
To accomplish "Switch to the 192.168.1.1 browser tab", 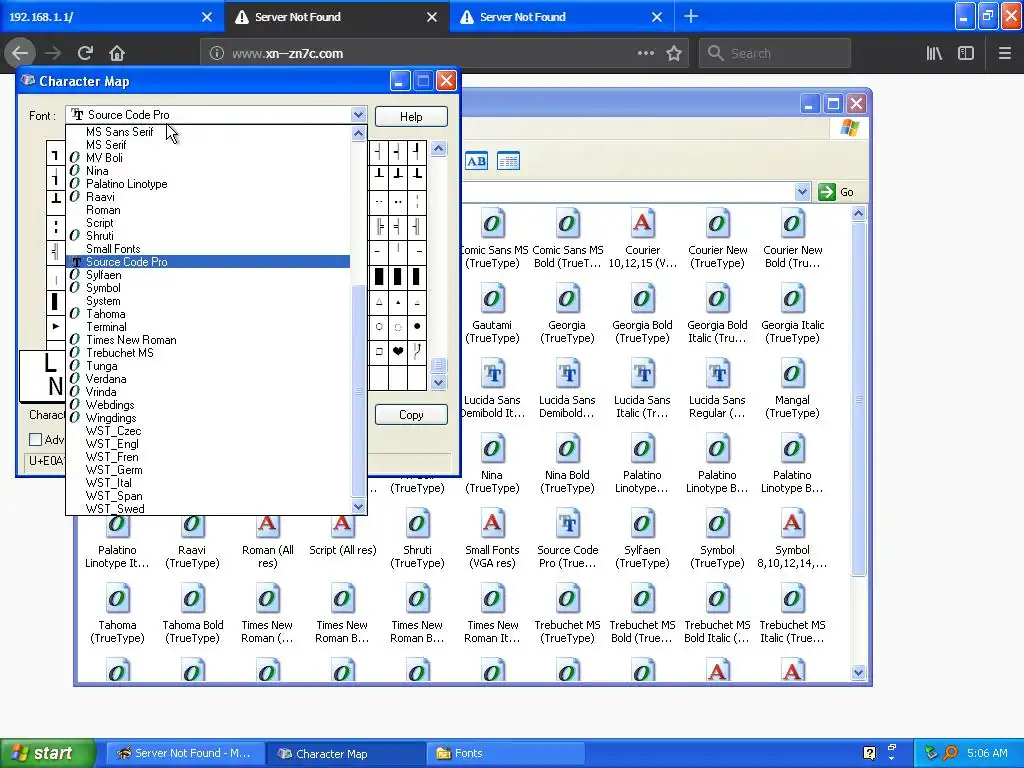I will pos(112,17).
